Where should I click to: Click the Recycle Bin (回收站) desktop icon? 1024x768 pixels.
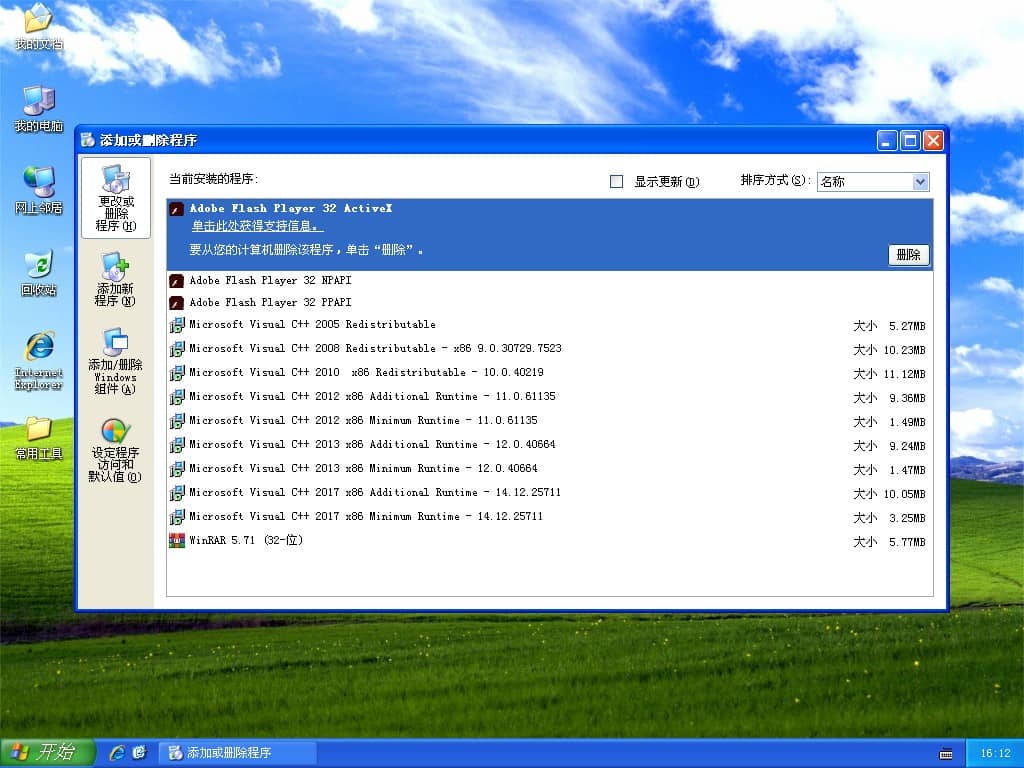pos(39,266)
